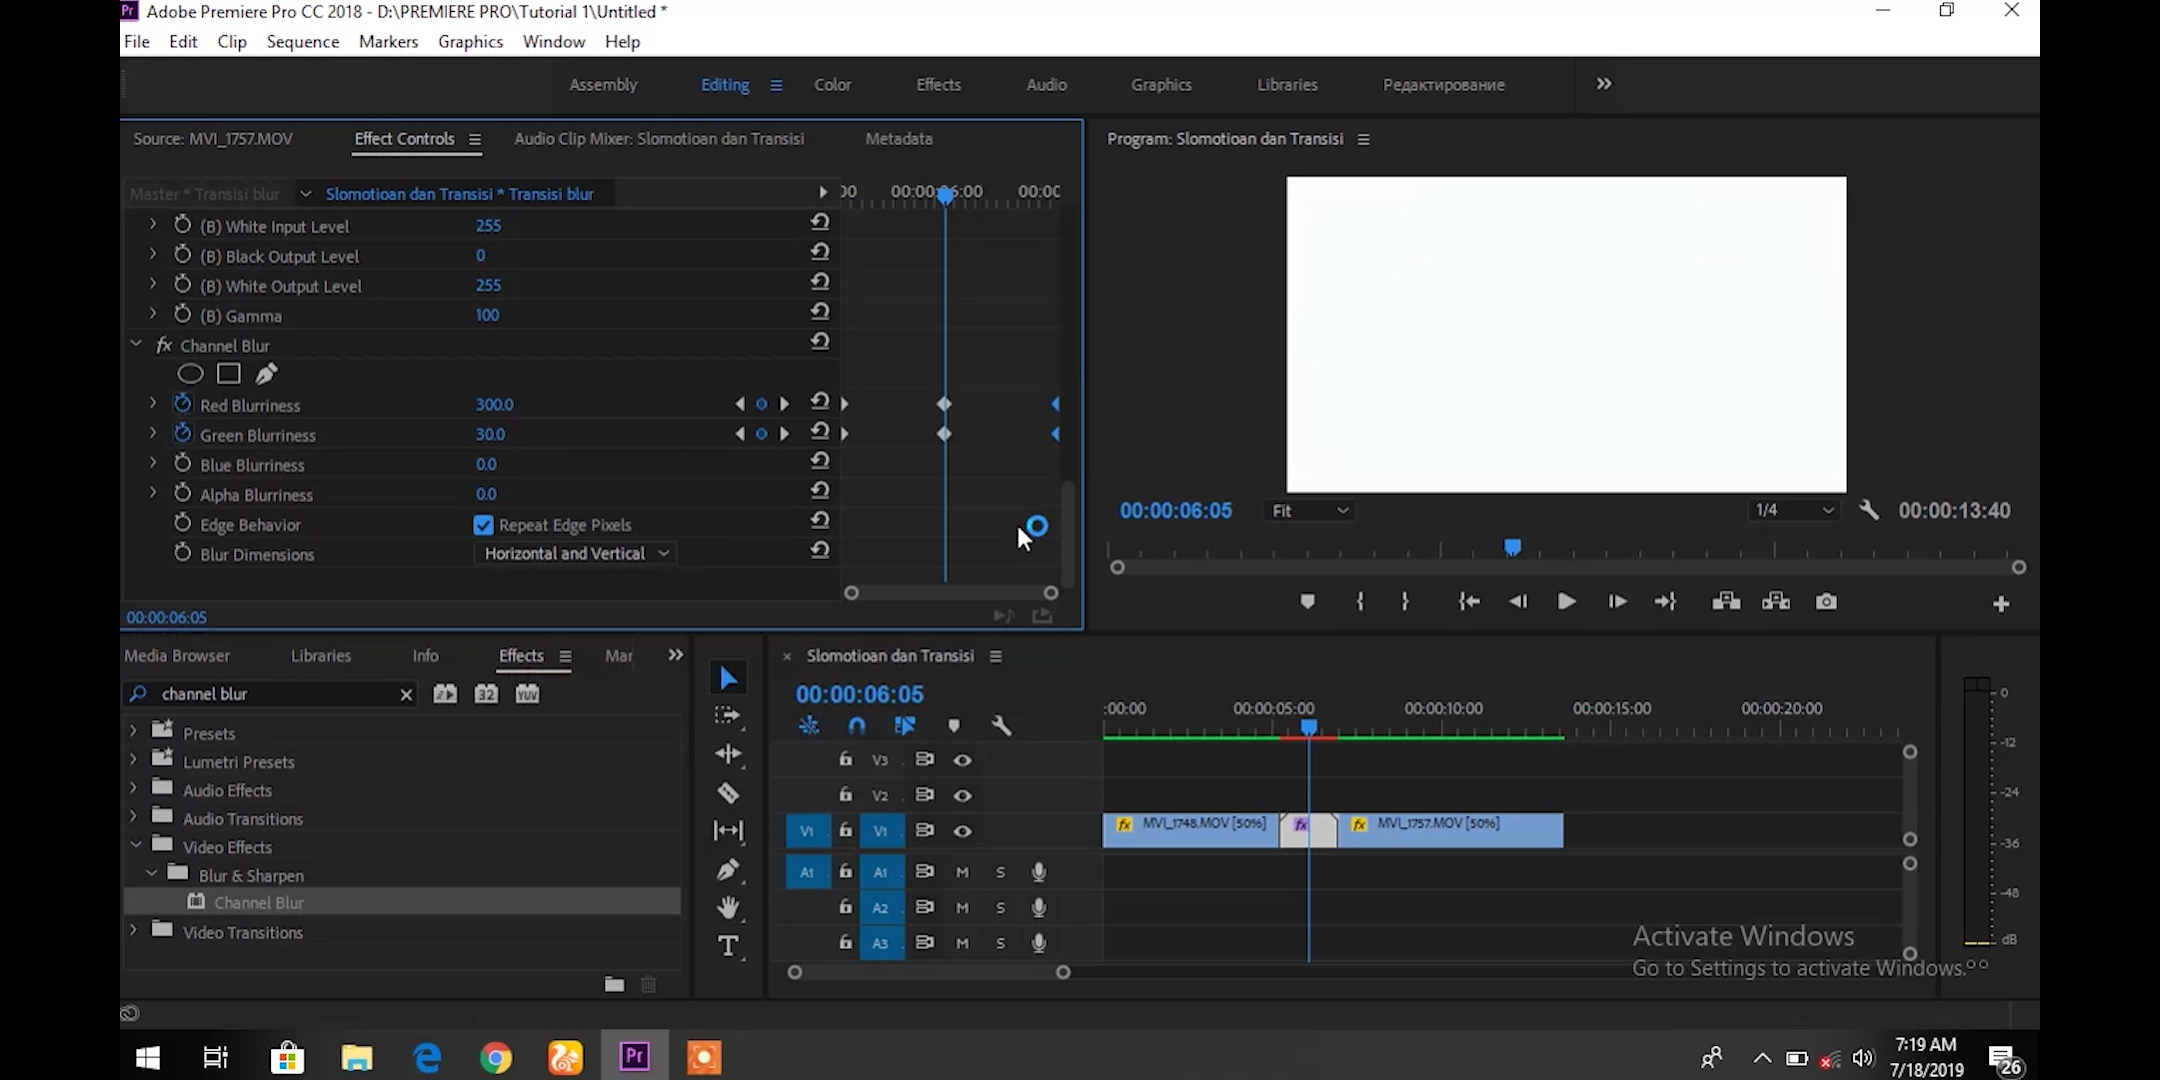The height and width of the screenshot is (1080, 2160).
Task: Collapse Channel Blur effect properties
Action: pos(136,344)
